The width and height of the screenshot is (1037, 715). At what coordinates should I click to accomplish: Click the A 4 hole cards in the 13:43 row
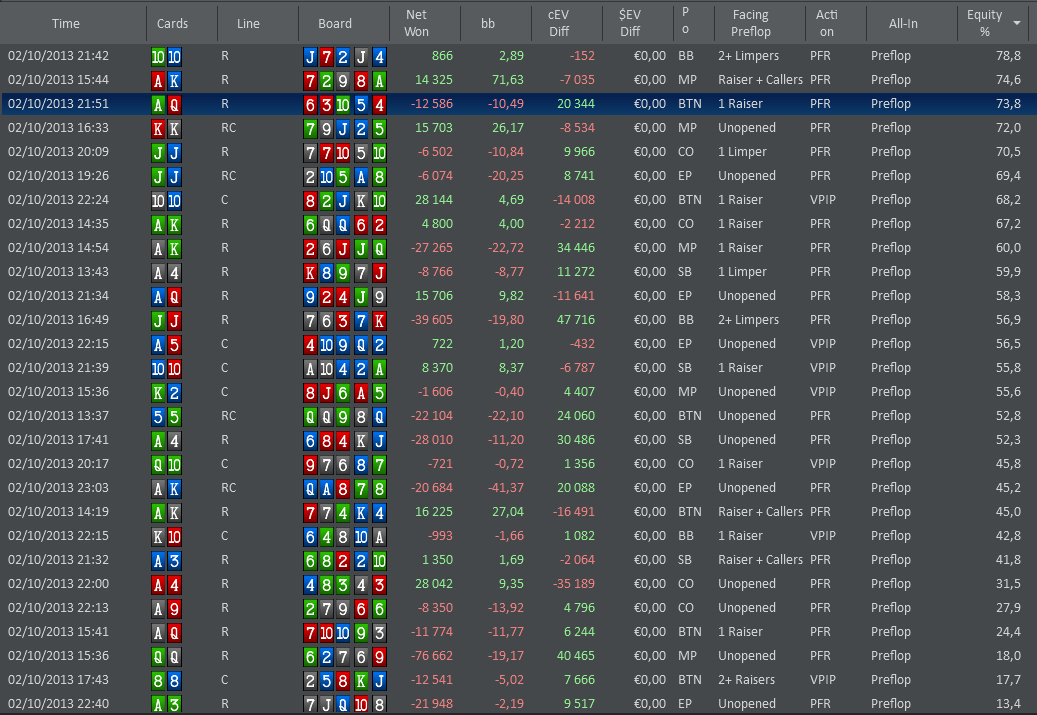(166, 273)
